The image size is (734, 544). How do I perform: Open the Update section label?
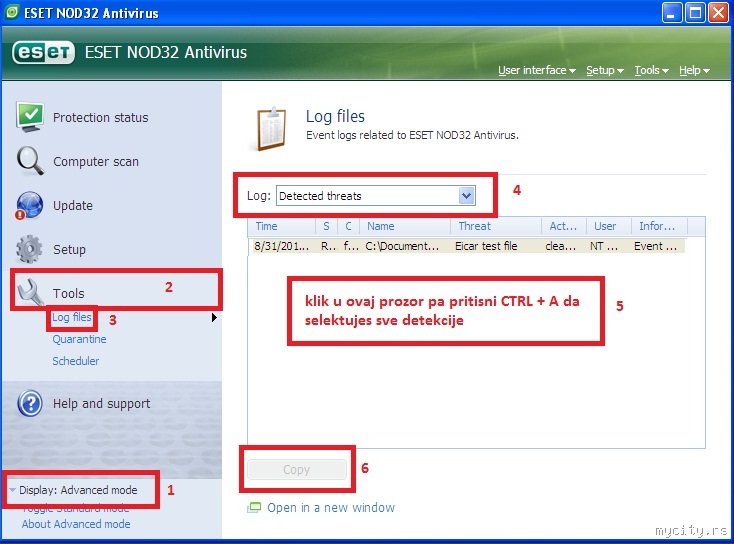tap(73, 206)
